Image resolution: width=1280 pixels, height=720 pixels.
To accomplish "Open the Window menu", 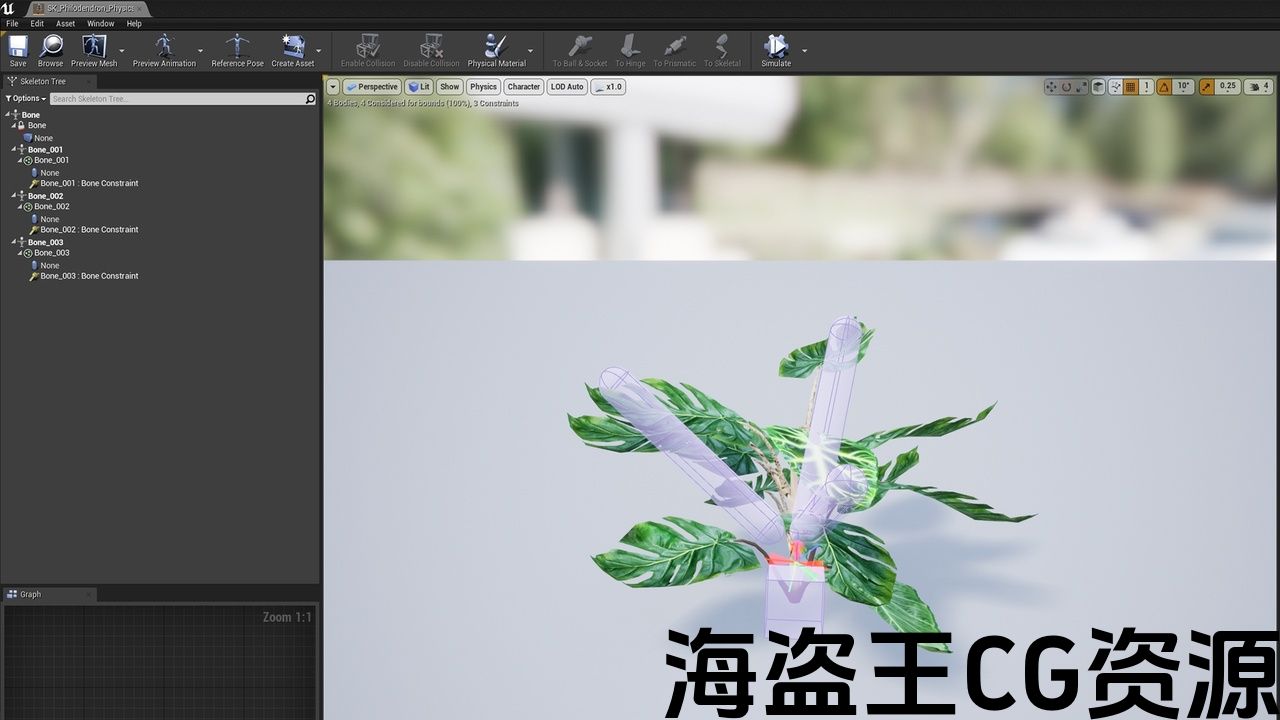I will [100, 23].
